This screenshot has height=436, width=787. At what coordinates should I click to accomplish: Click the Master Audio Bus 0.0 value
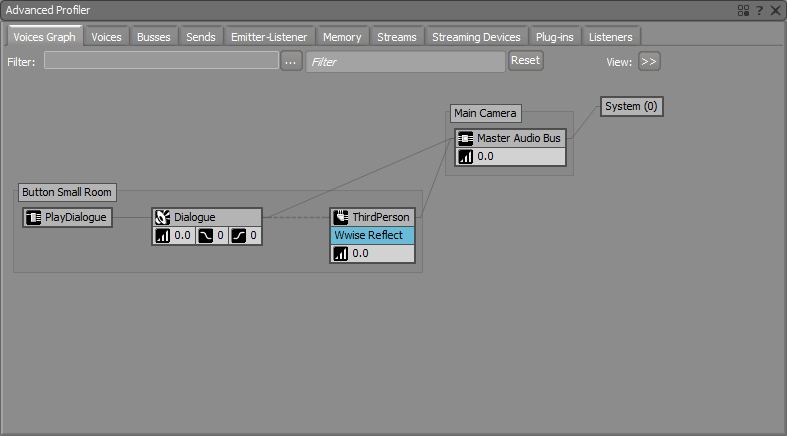pos(485,157)
